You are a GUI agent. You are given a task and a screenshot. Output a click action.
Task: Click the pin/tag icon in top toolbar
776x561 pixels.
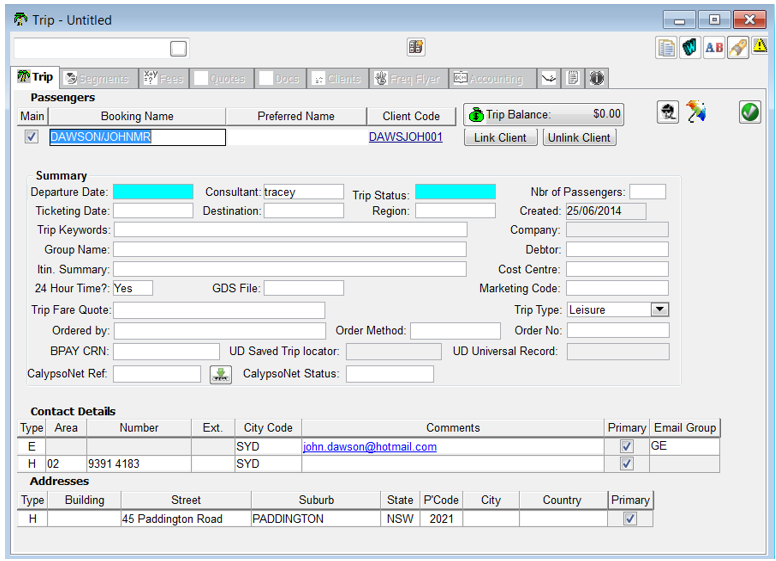click(x=737, y=48)
